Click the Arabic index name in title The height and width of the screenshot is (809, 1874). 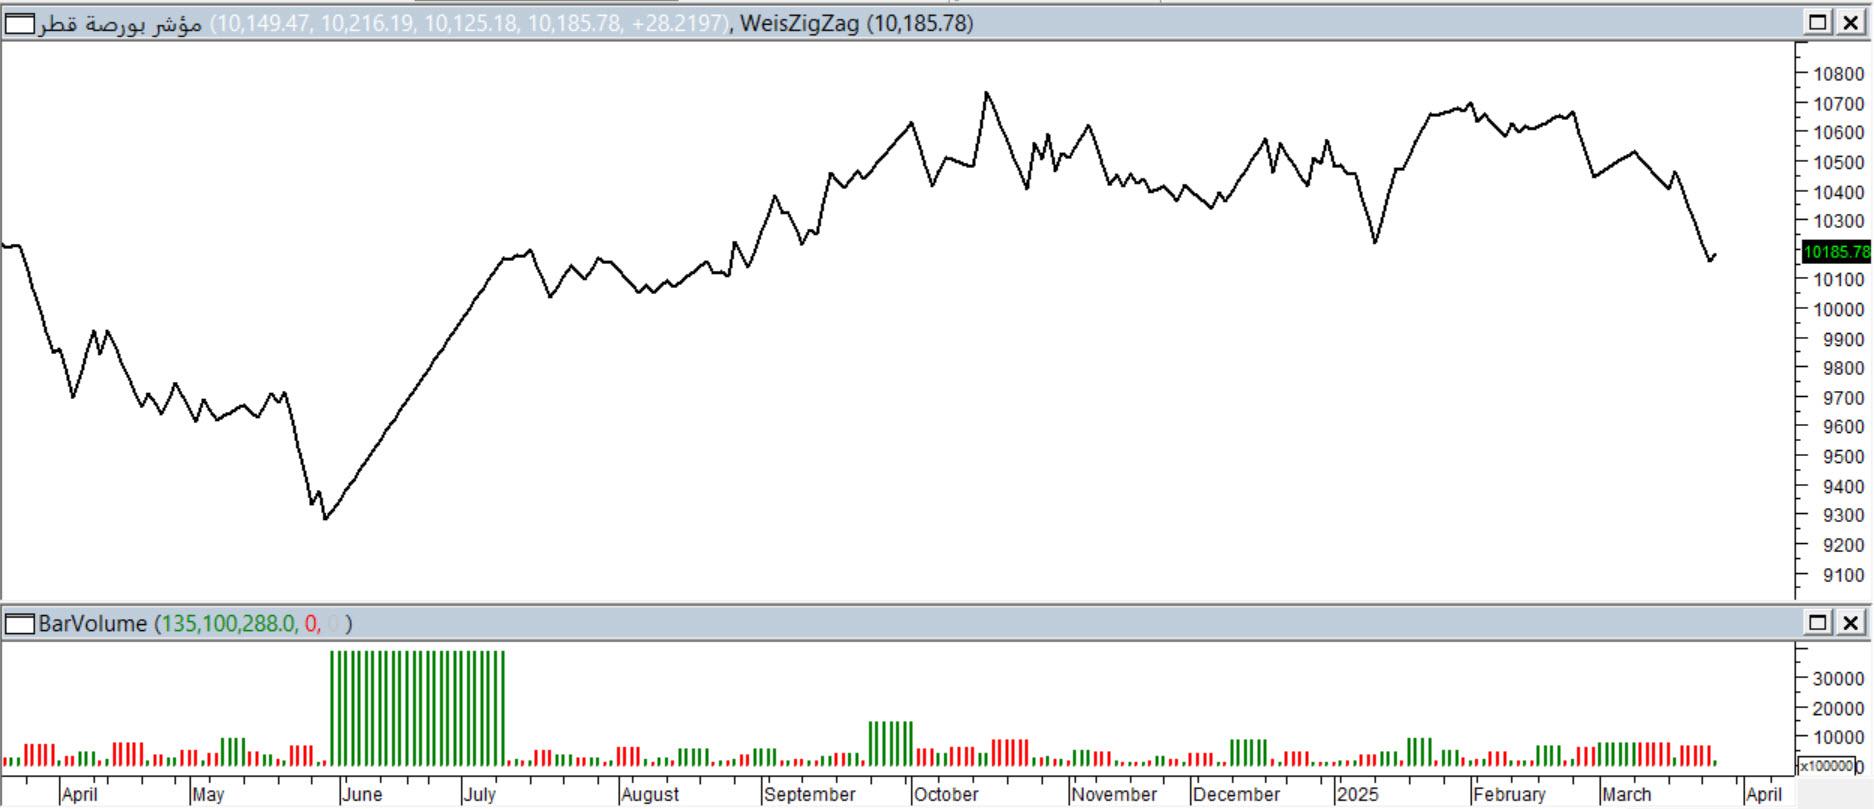pos(120,23)
